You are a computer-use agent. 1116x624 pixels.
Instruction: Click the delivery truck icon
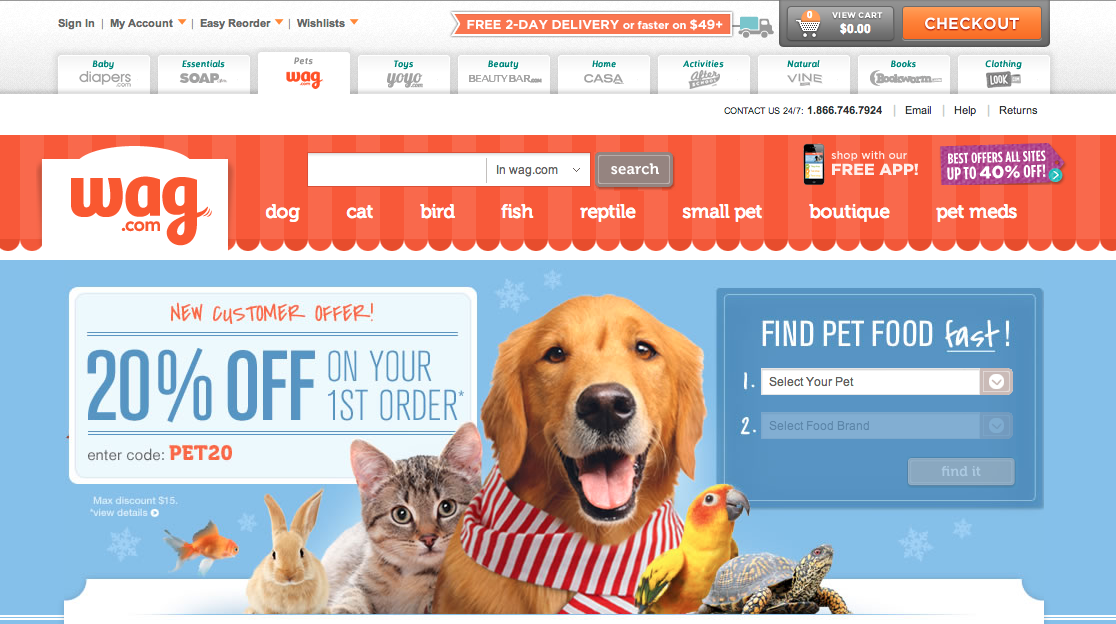tap(755, 26)
